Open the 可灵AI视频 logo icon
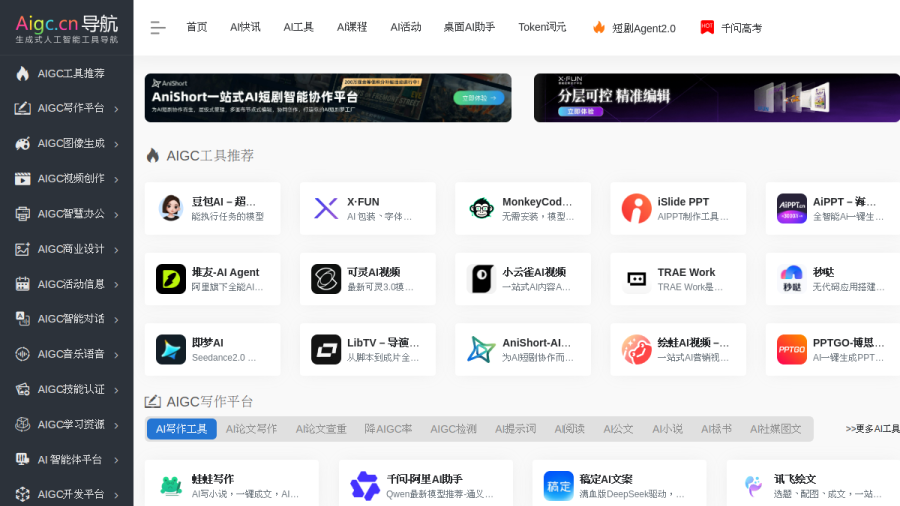This screenshot has width=900, height=506. coord(326,279)
